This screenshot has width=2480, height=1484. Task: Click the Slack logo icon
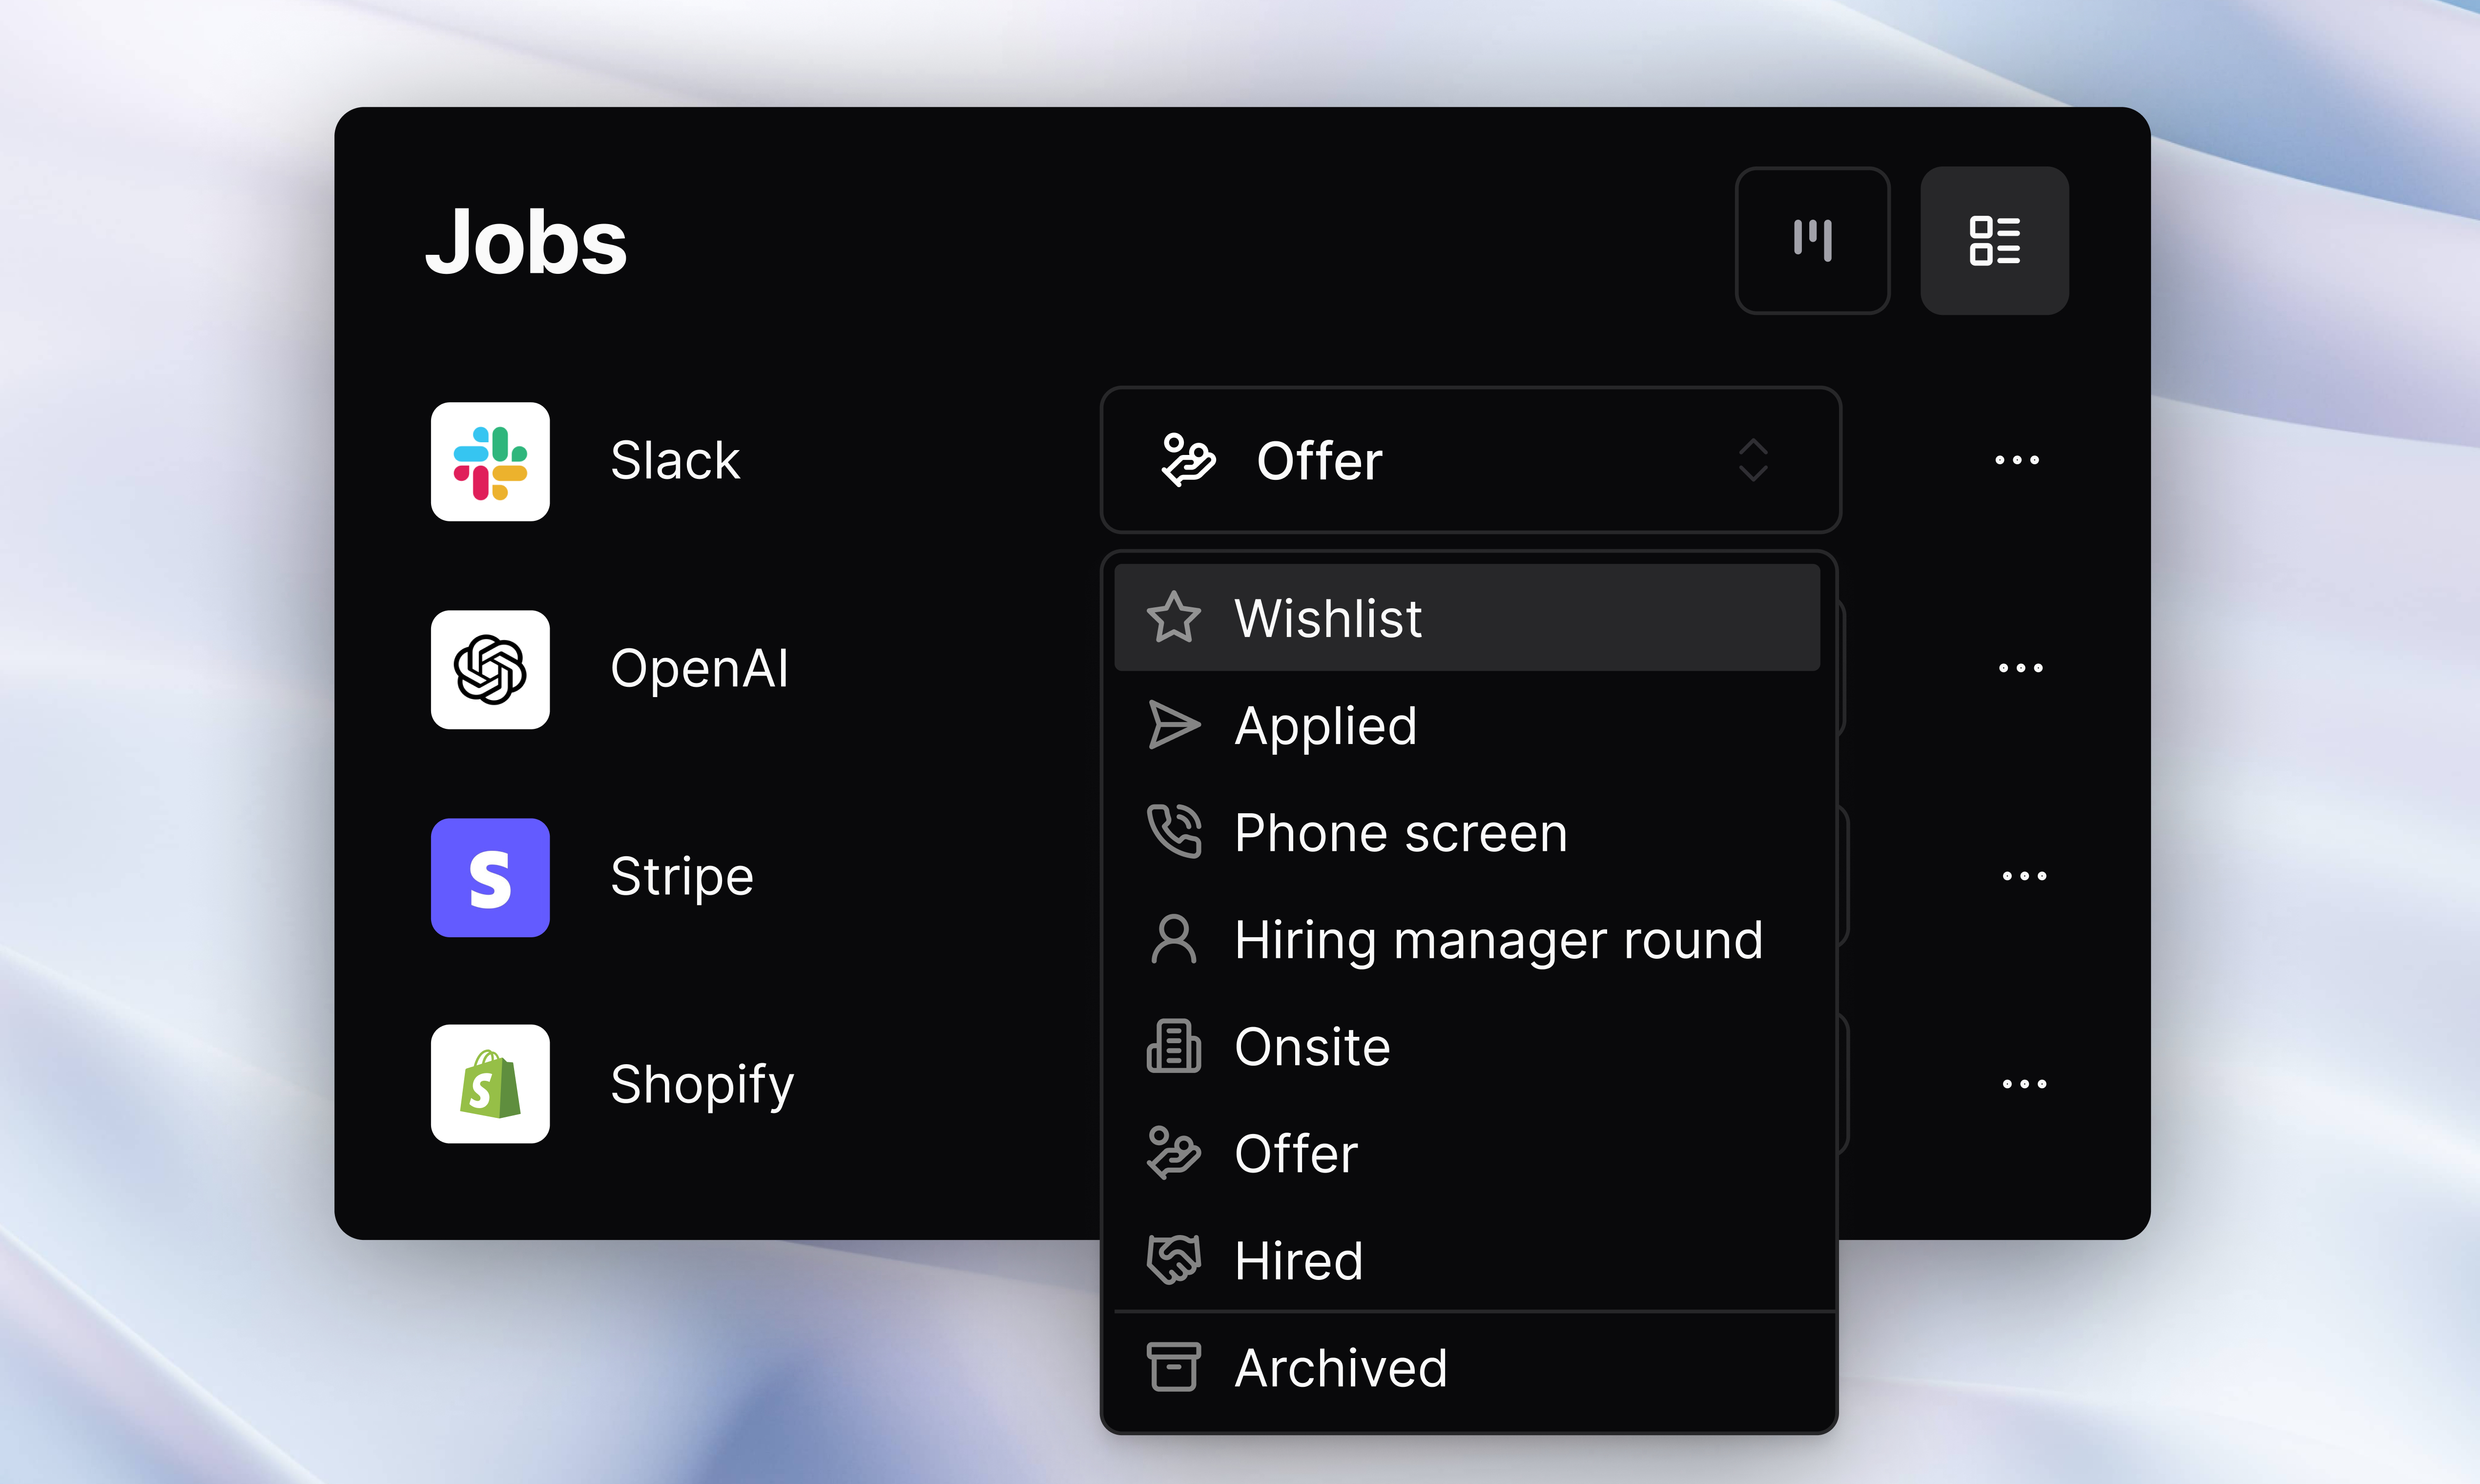pos(490,462)
